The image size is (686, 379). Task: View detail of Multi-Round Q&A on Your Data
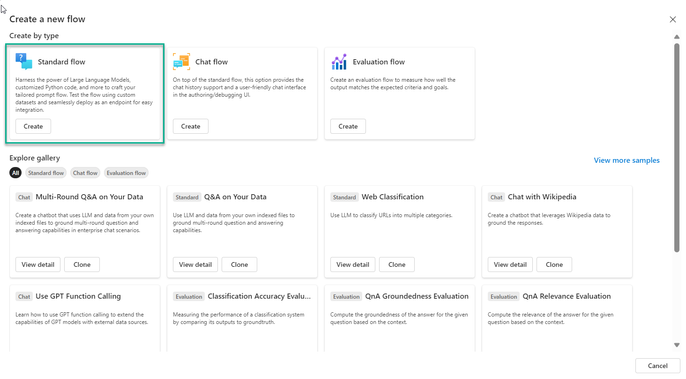38,264
